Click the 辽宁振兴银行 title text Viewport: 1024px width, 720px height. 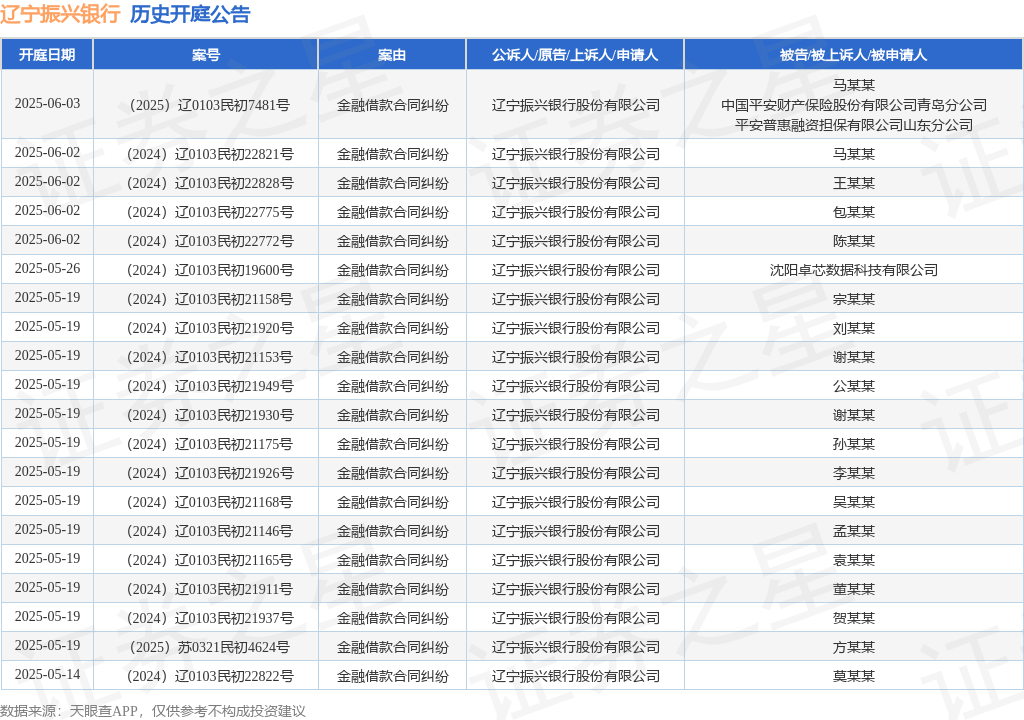(60, 14)
